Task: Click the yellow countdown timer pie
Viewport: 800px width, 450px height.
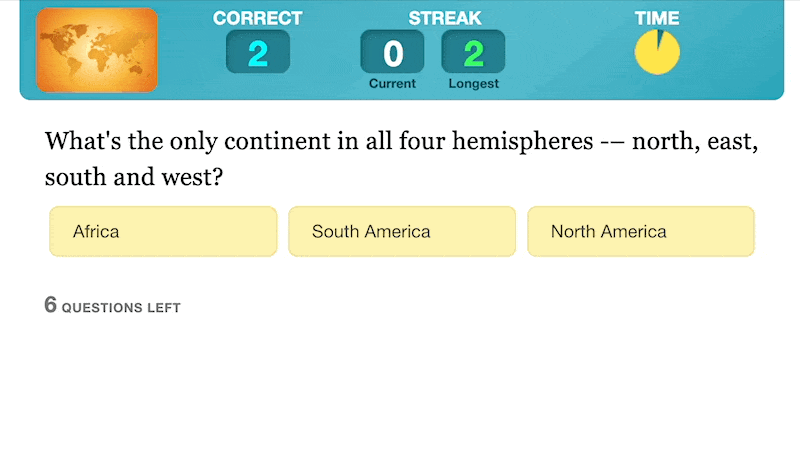Action: pyautogui.click(x=656, y=54)
